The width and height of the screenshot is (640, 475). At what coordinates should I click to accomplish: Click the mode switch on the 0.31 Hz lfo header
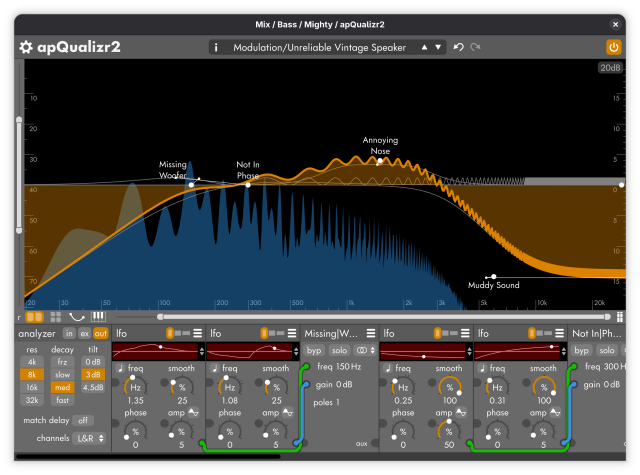coord(540,333)
